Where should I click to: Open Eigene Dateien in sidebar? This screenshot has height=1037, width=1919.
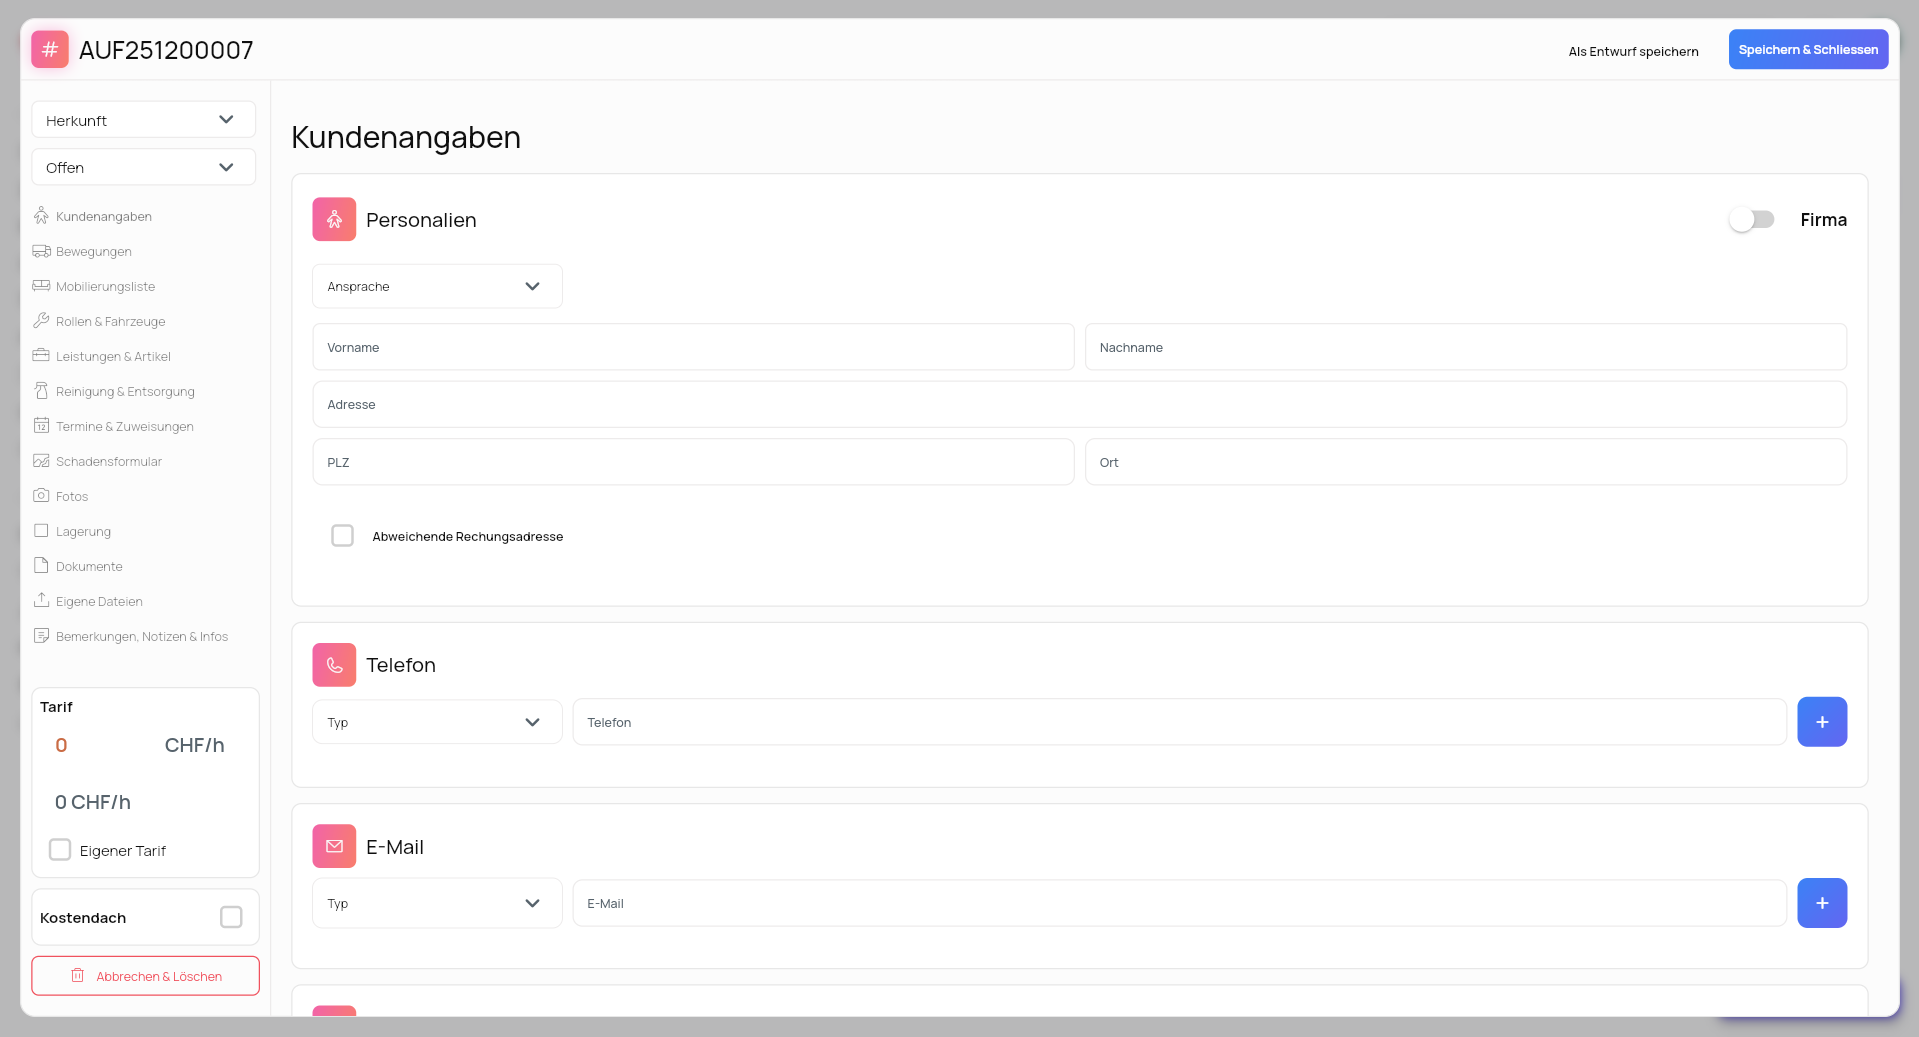[x=99, y=602]
